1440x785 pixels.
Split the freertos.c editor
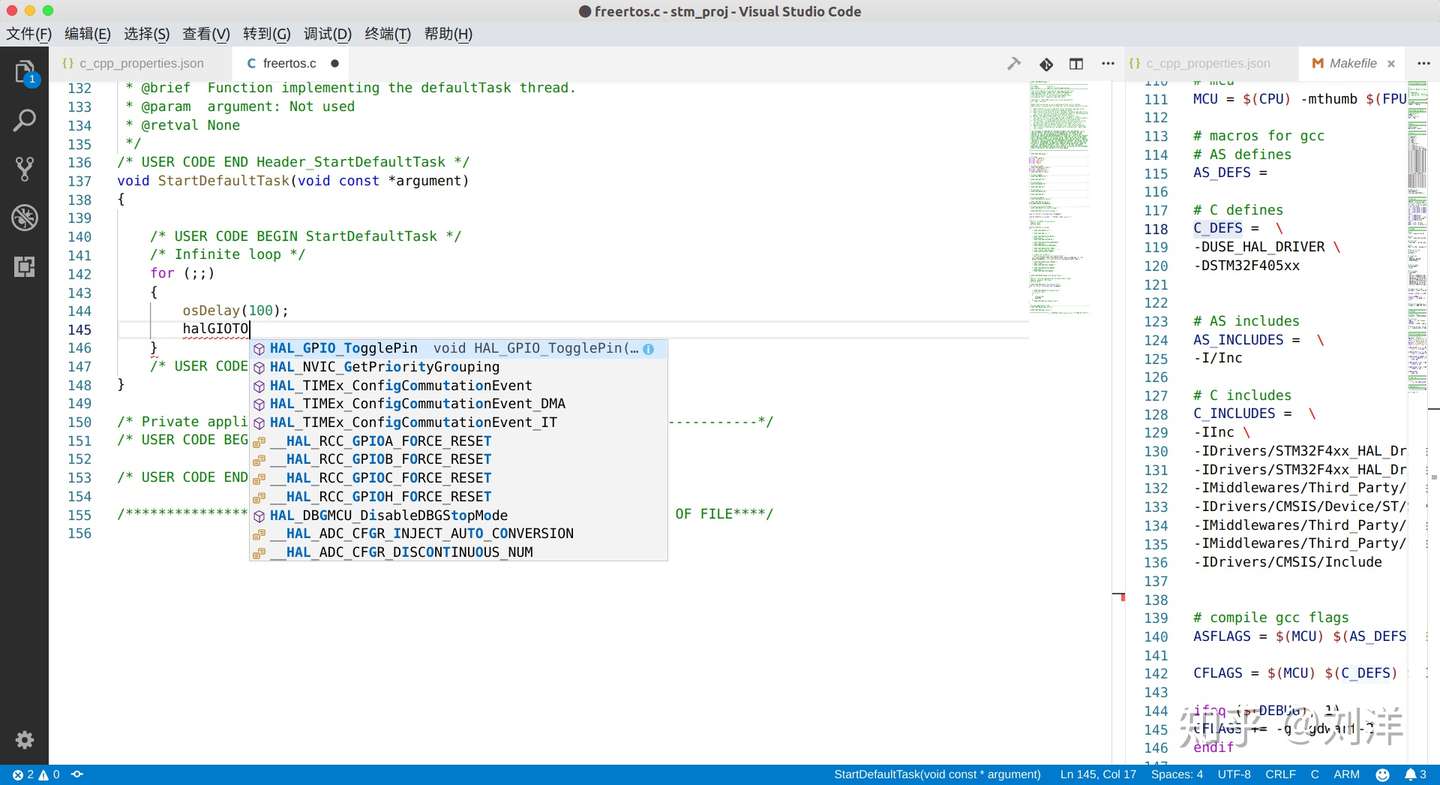1076,63
